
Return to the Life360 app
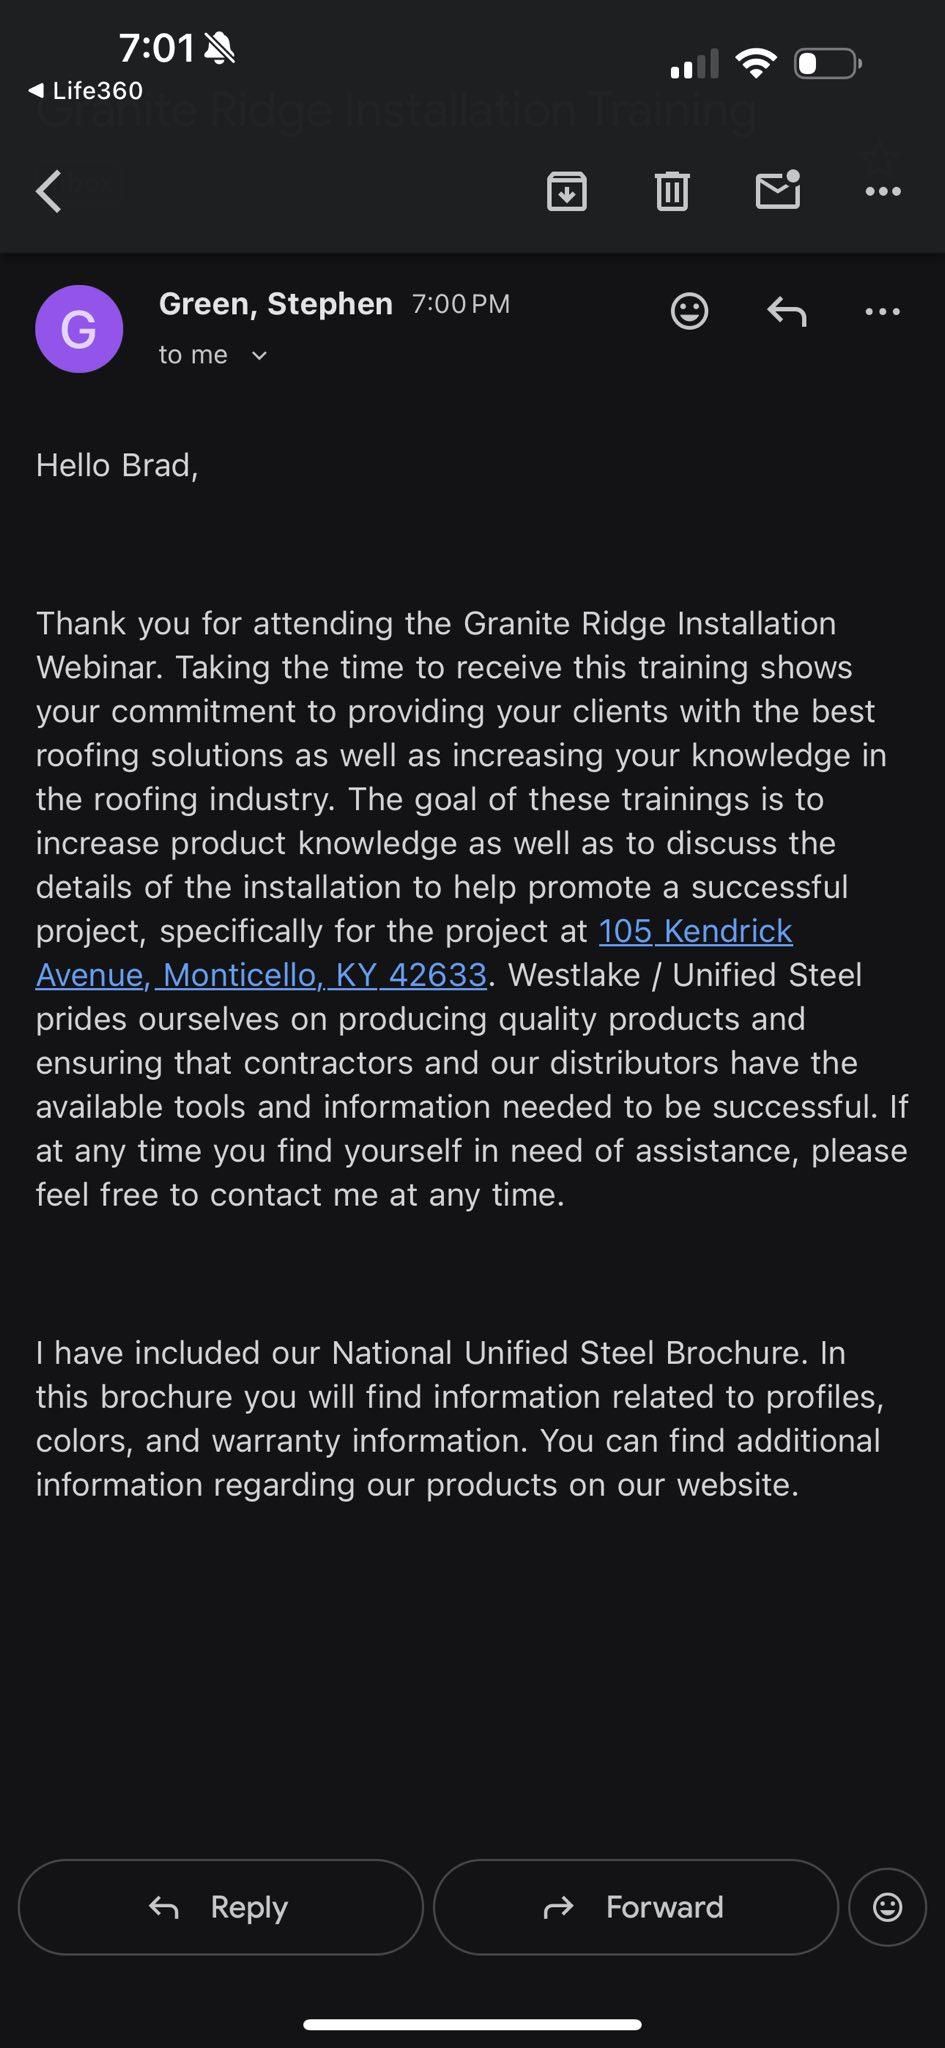point(86,91)
